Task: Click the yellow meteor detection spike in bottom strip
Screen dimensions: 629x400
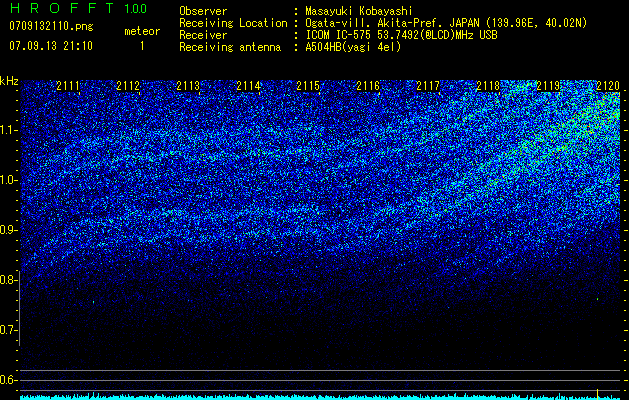Action: (598, 394)
